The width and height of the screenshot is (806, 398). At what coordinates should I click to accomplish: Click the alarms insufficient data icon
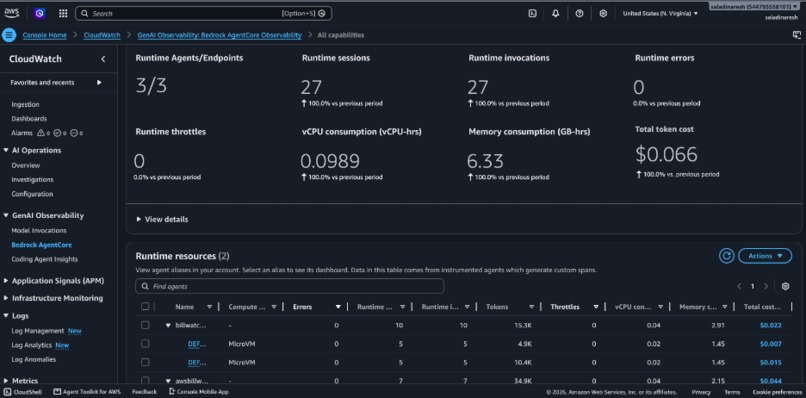coord(74,133)
